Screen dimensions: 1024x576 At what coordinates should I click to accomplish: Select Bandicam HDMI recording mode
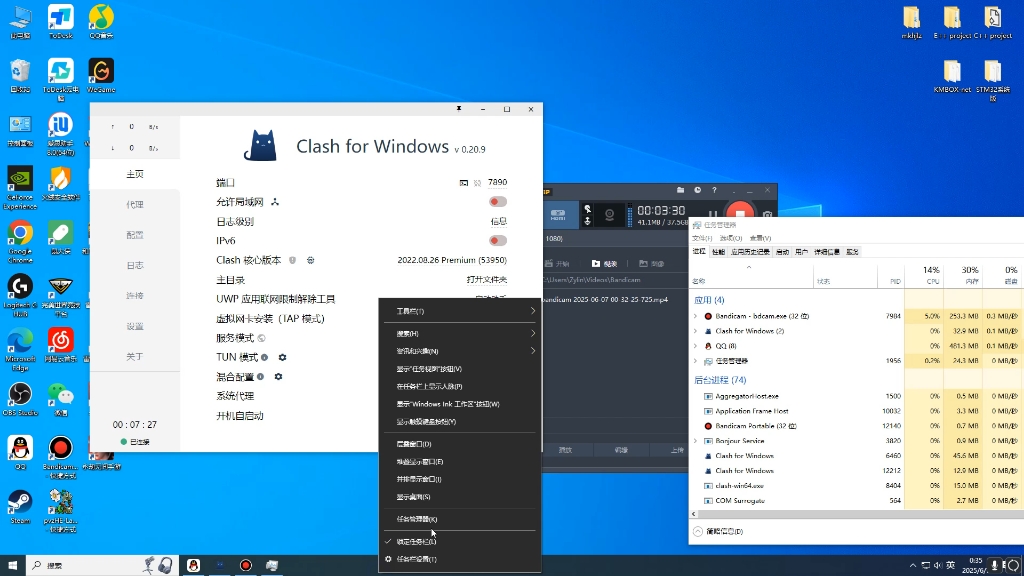click(x=558, y=215)
